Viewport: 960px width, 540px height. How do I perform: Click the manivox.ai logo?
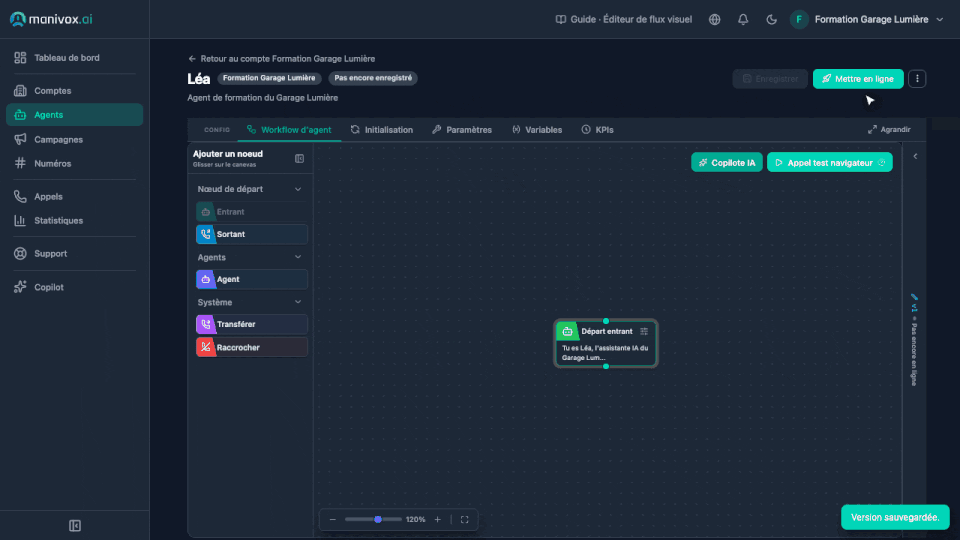pos(51,19)
